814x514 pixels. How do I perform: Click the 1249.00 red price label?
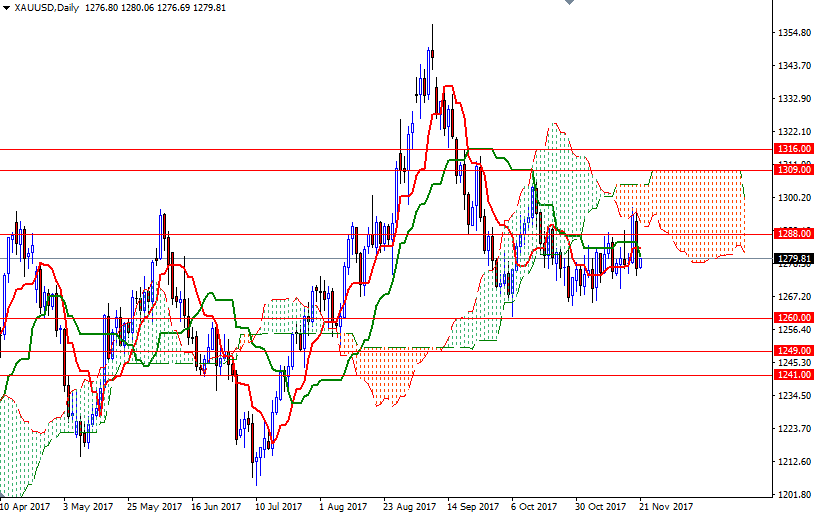point(794,351)
